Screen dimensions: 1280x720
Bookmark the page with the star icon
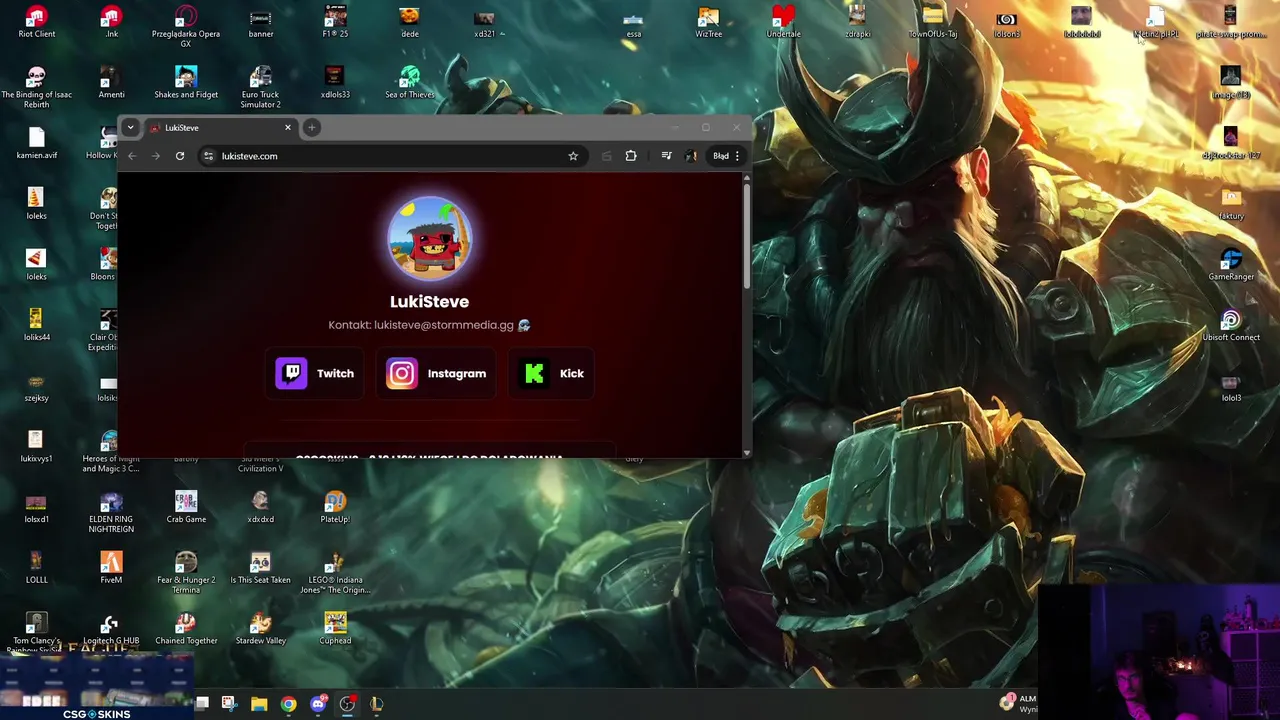coord(573,156)
